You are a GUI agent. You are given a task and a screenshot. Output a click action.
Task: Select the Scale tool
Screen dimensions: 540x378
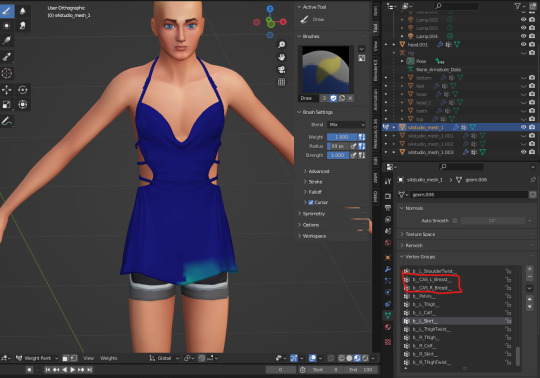tap(7, 104)
